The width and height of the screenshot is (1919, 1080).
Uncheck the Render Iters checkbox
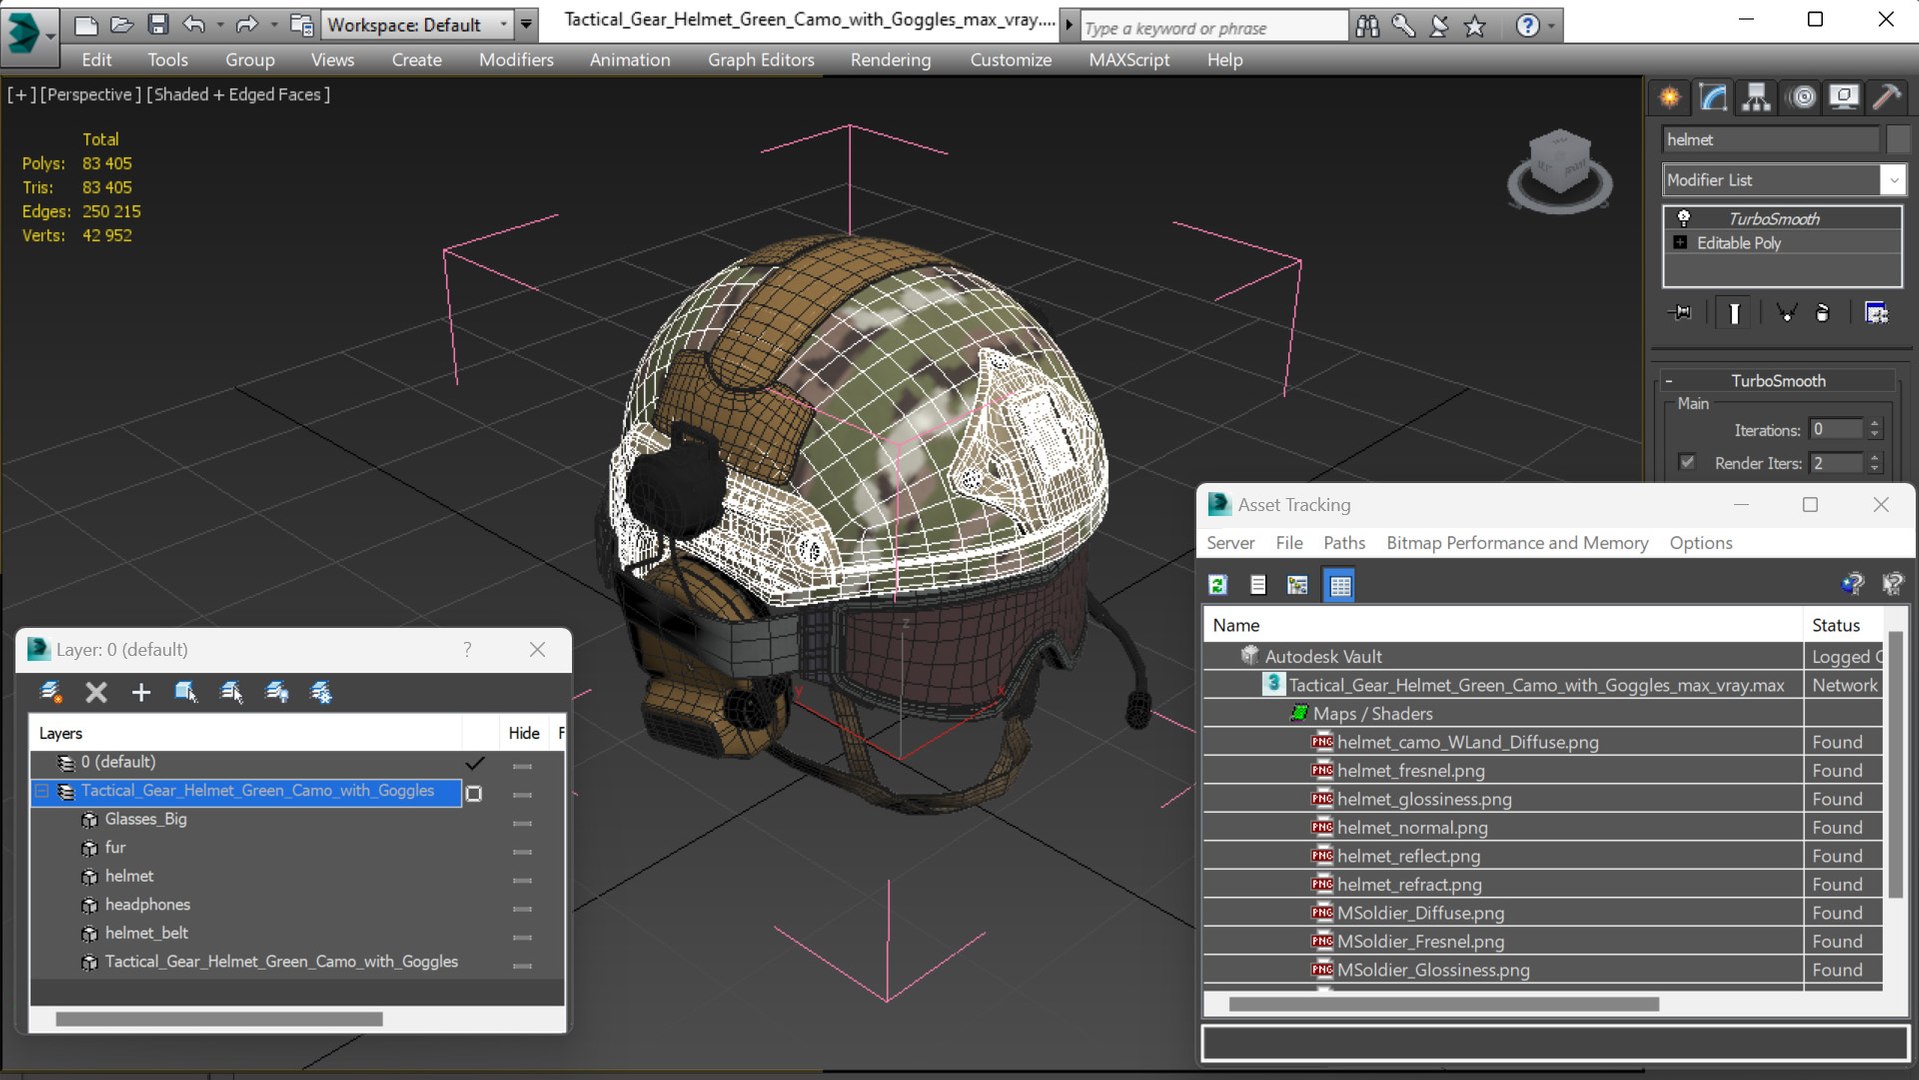[x=1687, y=462]
